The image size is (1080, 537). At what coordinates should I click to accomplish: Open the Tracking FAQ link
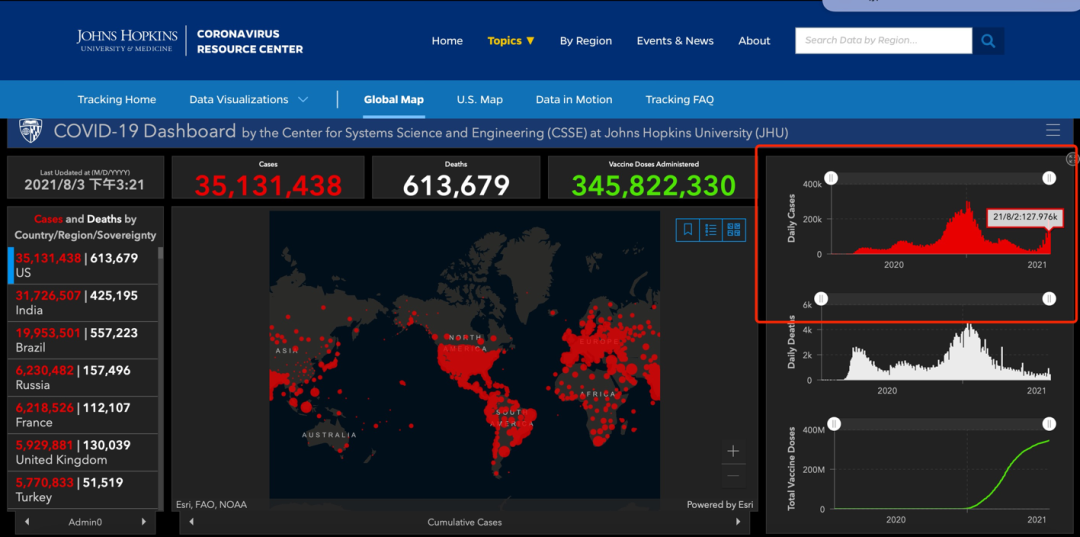coord(679,99)
